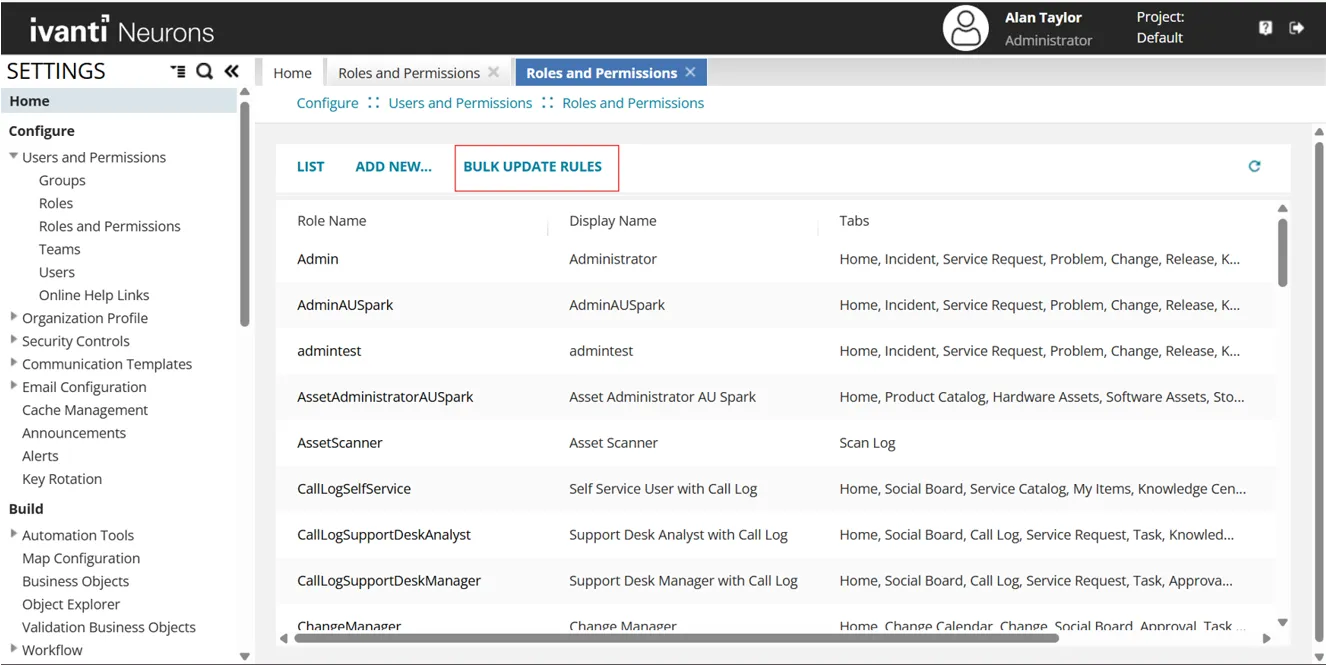Sort by the Role Name column header

pos(332,221)
